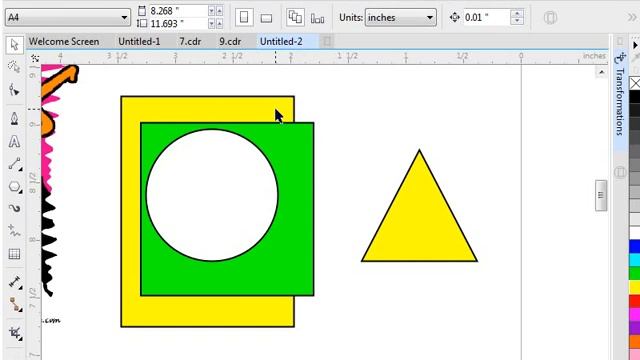Image resolution: width=640 pixels, height=360 pixels.
Task: Click the docker icon below Transformations
Action: click(x=620, y=172)
